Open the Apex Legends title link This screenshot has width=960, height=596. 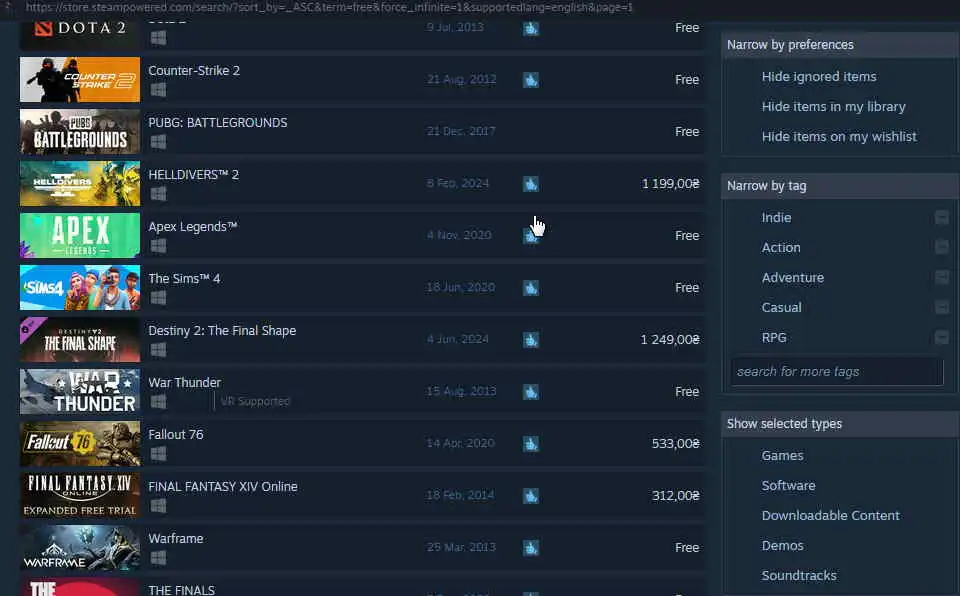[x=193, y=227]
